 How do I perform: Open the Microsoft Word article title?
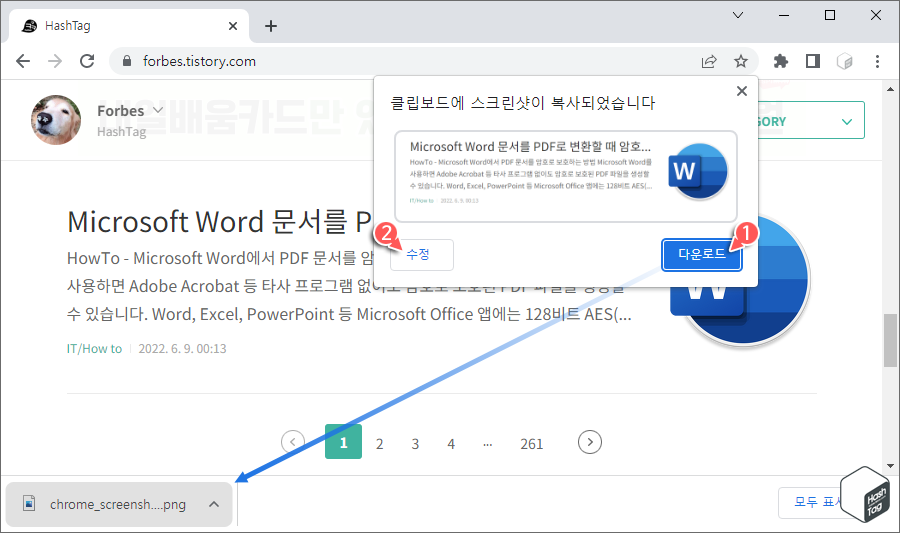[219, 221]
